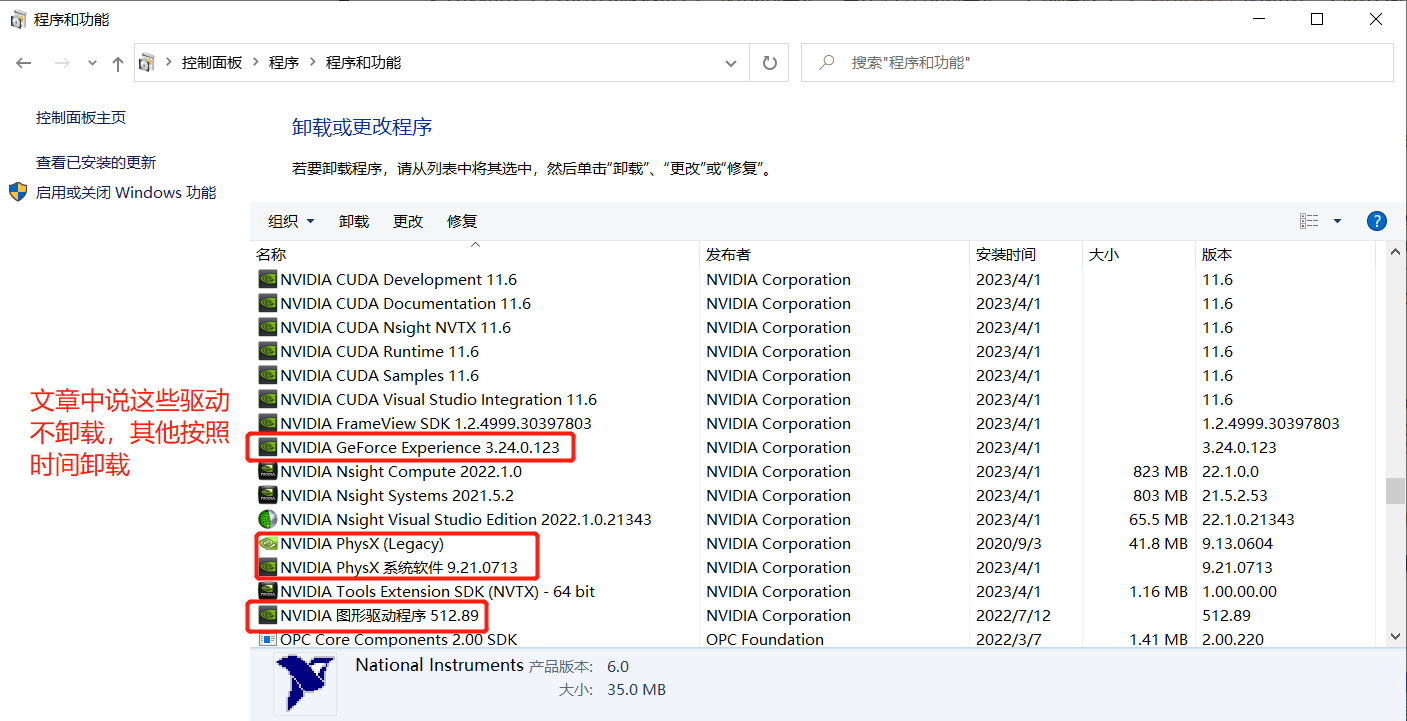Expand the view options dropdown arrow
This screenshot has width=1407, height=721.
coord(1337,221)
